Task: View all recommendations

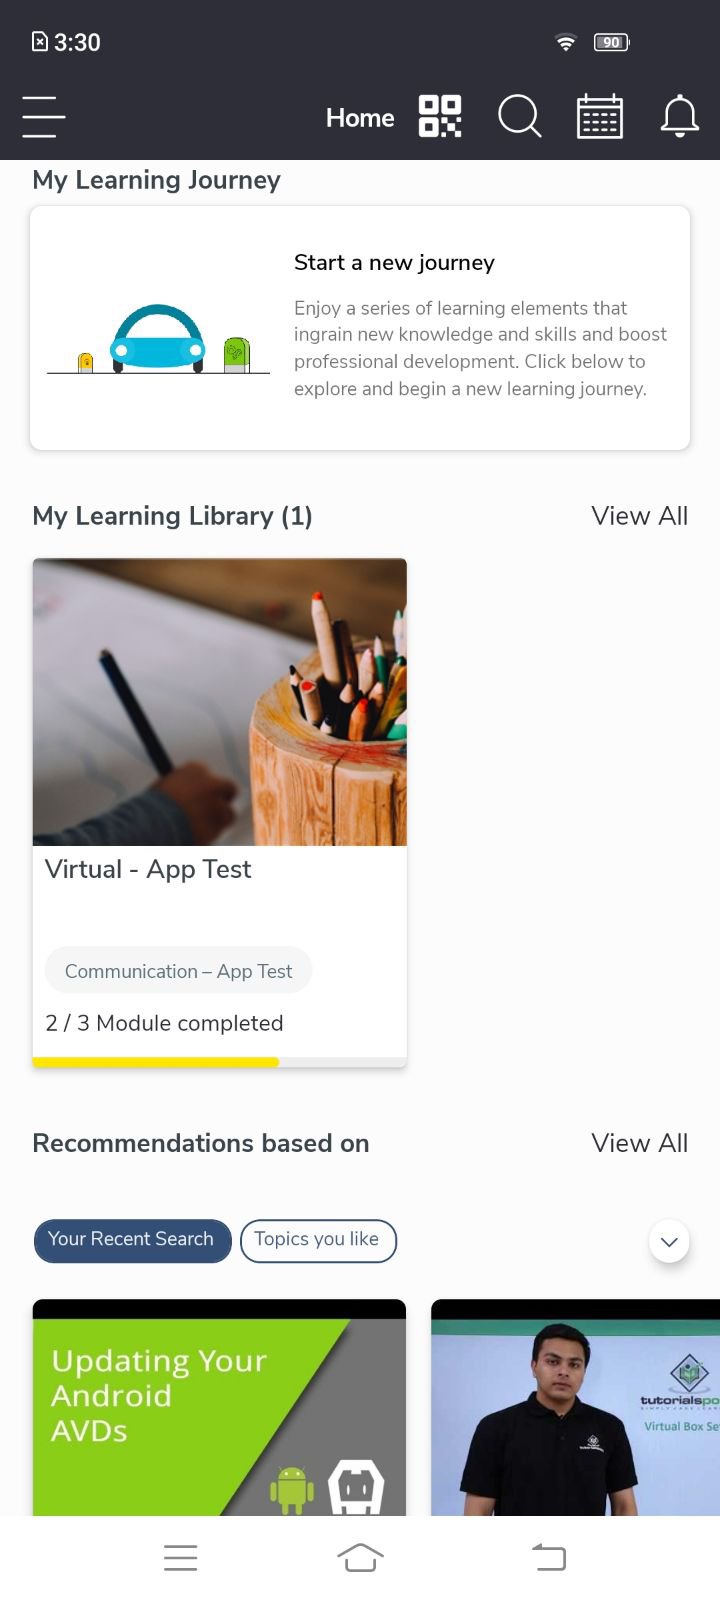Action: [x=639, y=1143]
